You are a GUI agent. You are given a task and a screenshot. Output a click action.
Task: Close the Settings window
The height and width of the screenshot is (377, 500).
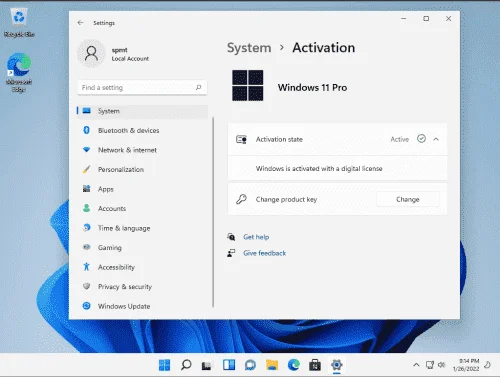[x=449, y=19]
